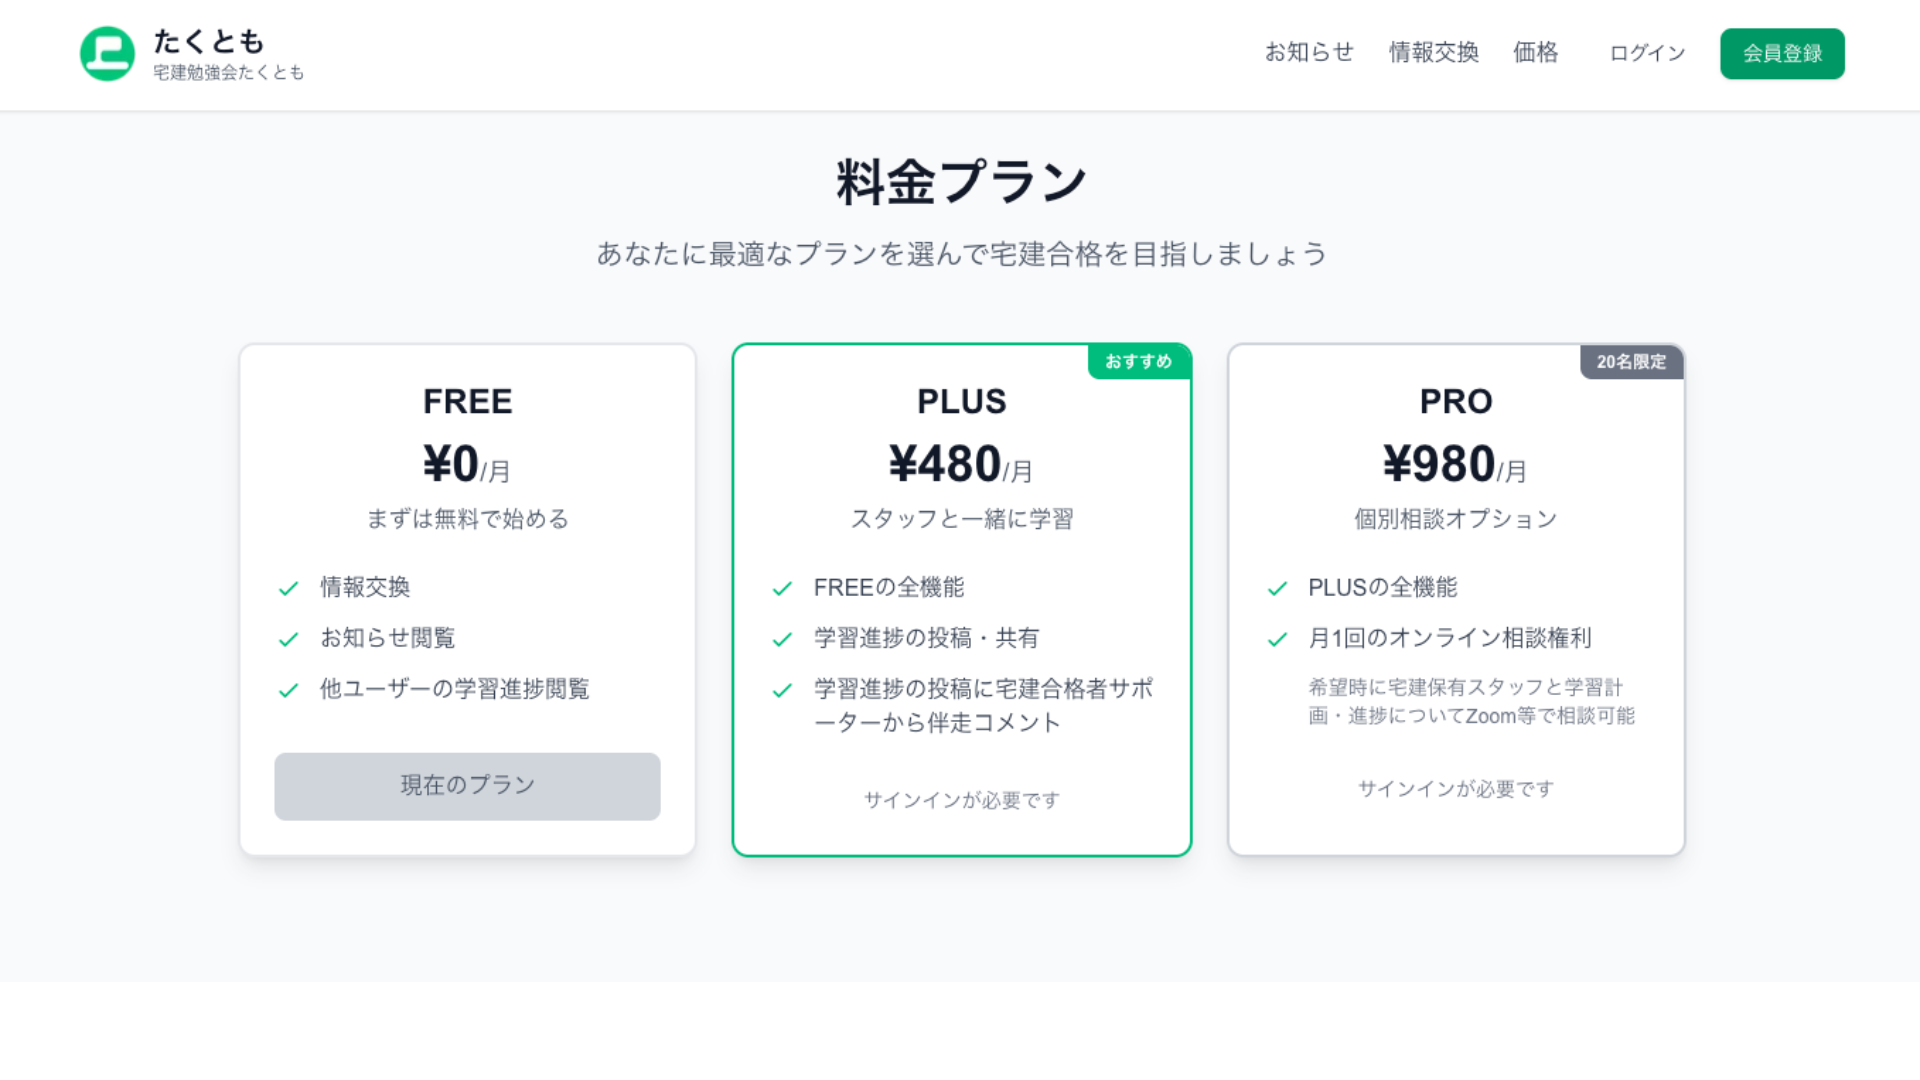Image resolution: width=1920 pixels, height=1080 pixels.
Task: Click the checkmark beside 情報交換 feature
Action: pyautogui.click(x=289, y=588)
